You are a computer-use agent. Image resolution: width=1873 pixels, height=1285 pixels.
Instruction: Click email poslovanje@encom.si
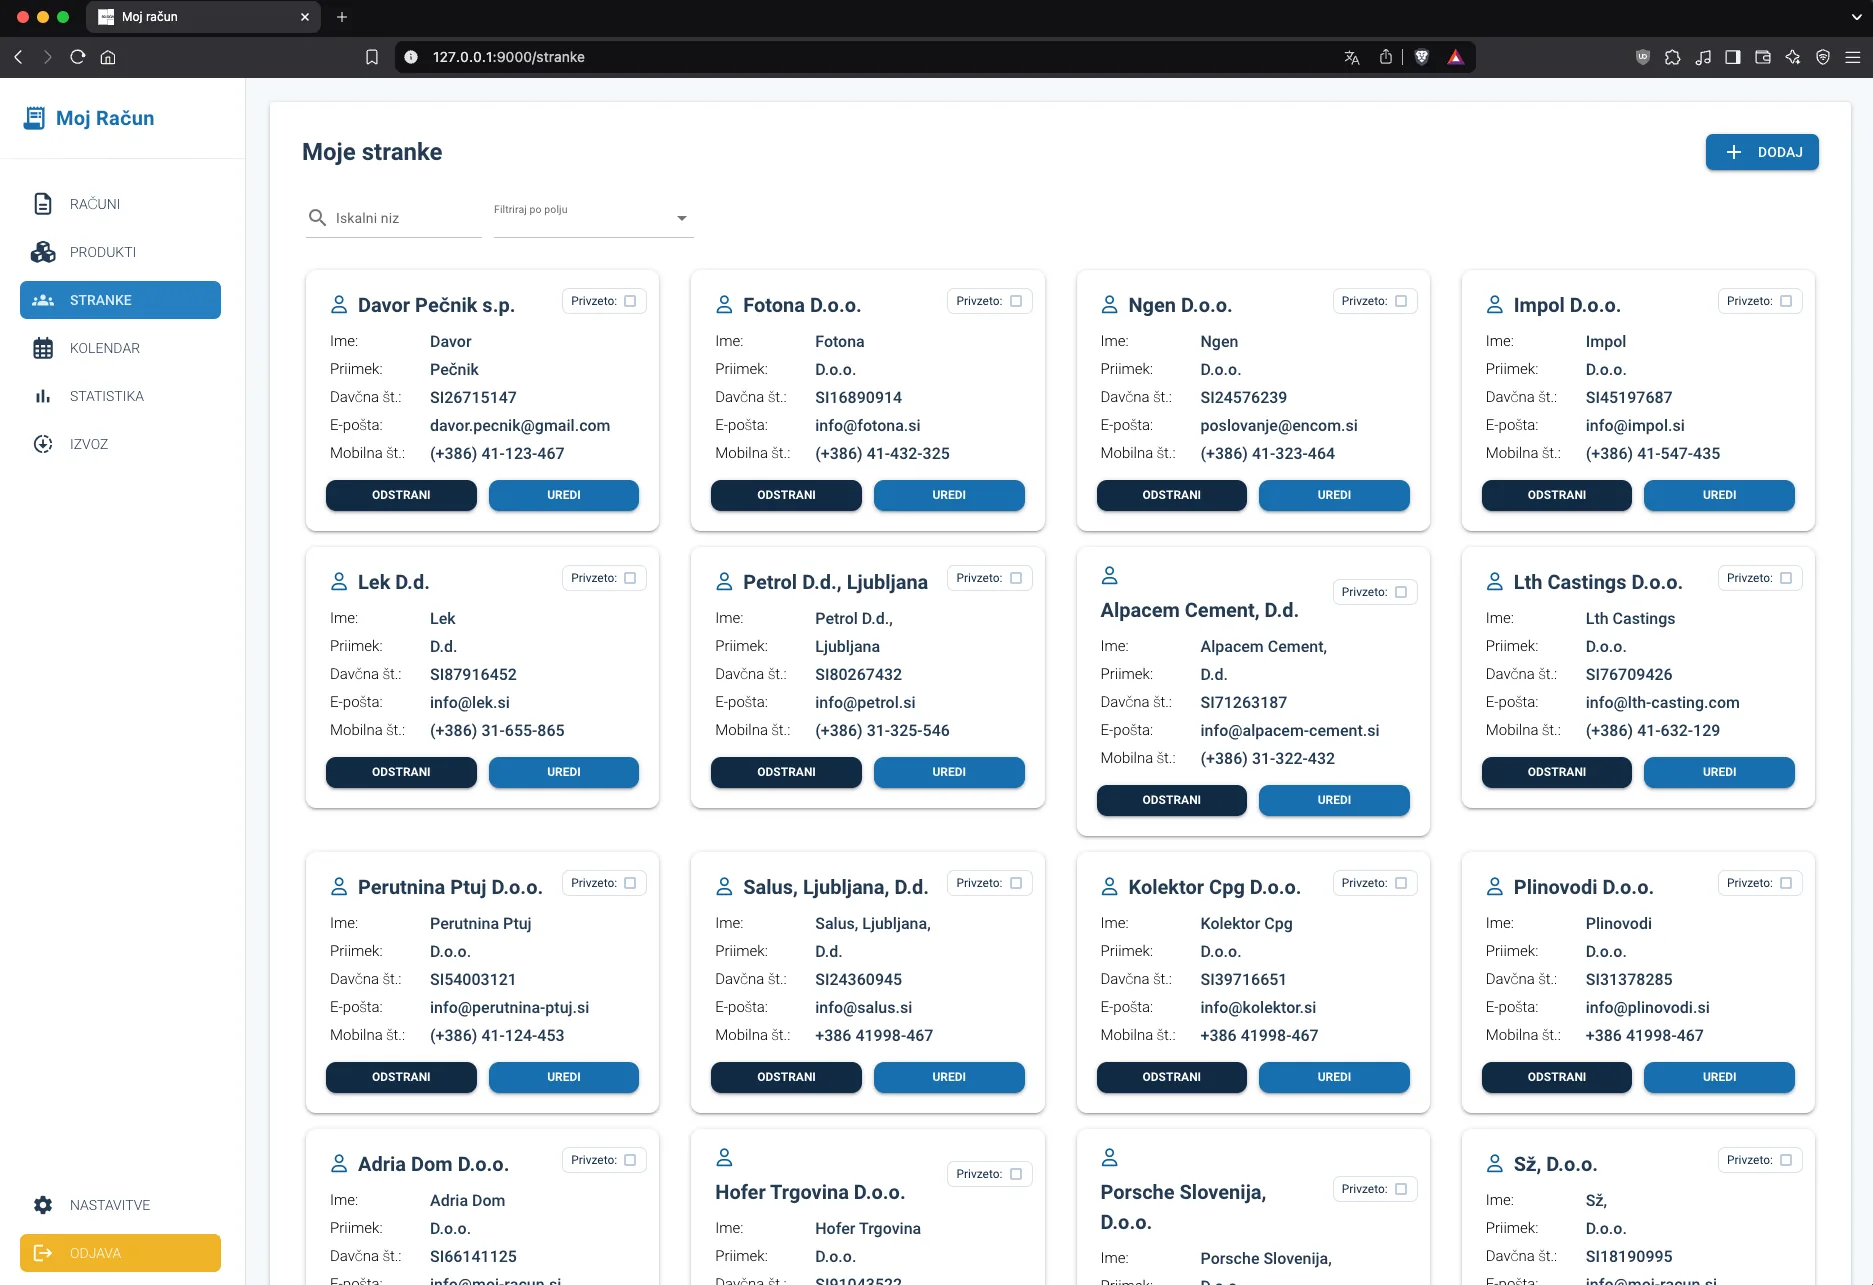click(1279, 425)
